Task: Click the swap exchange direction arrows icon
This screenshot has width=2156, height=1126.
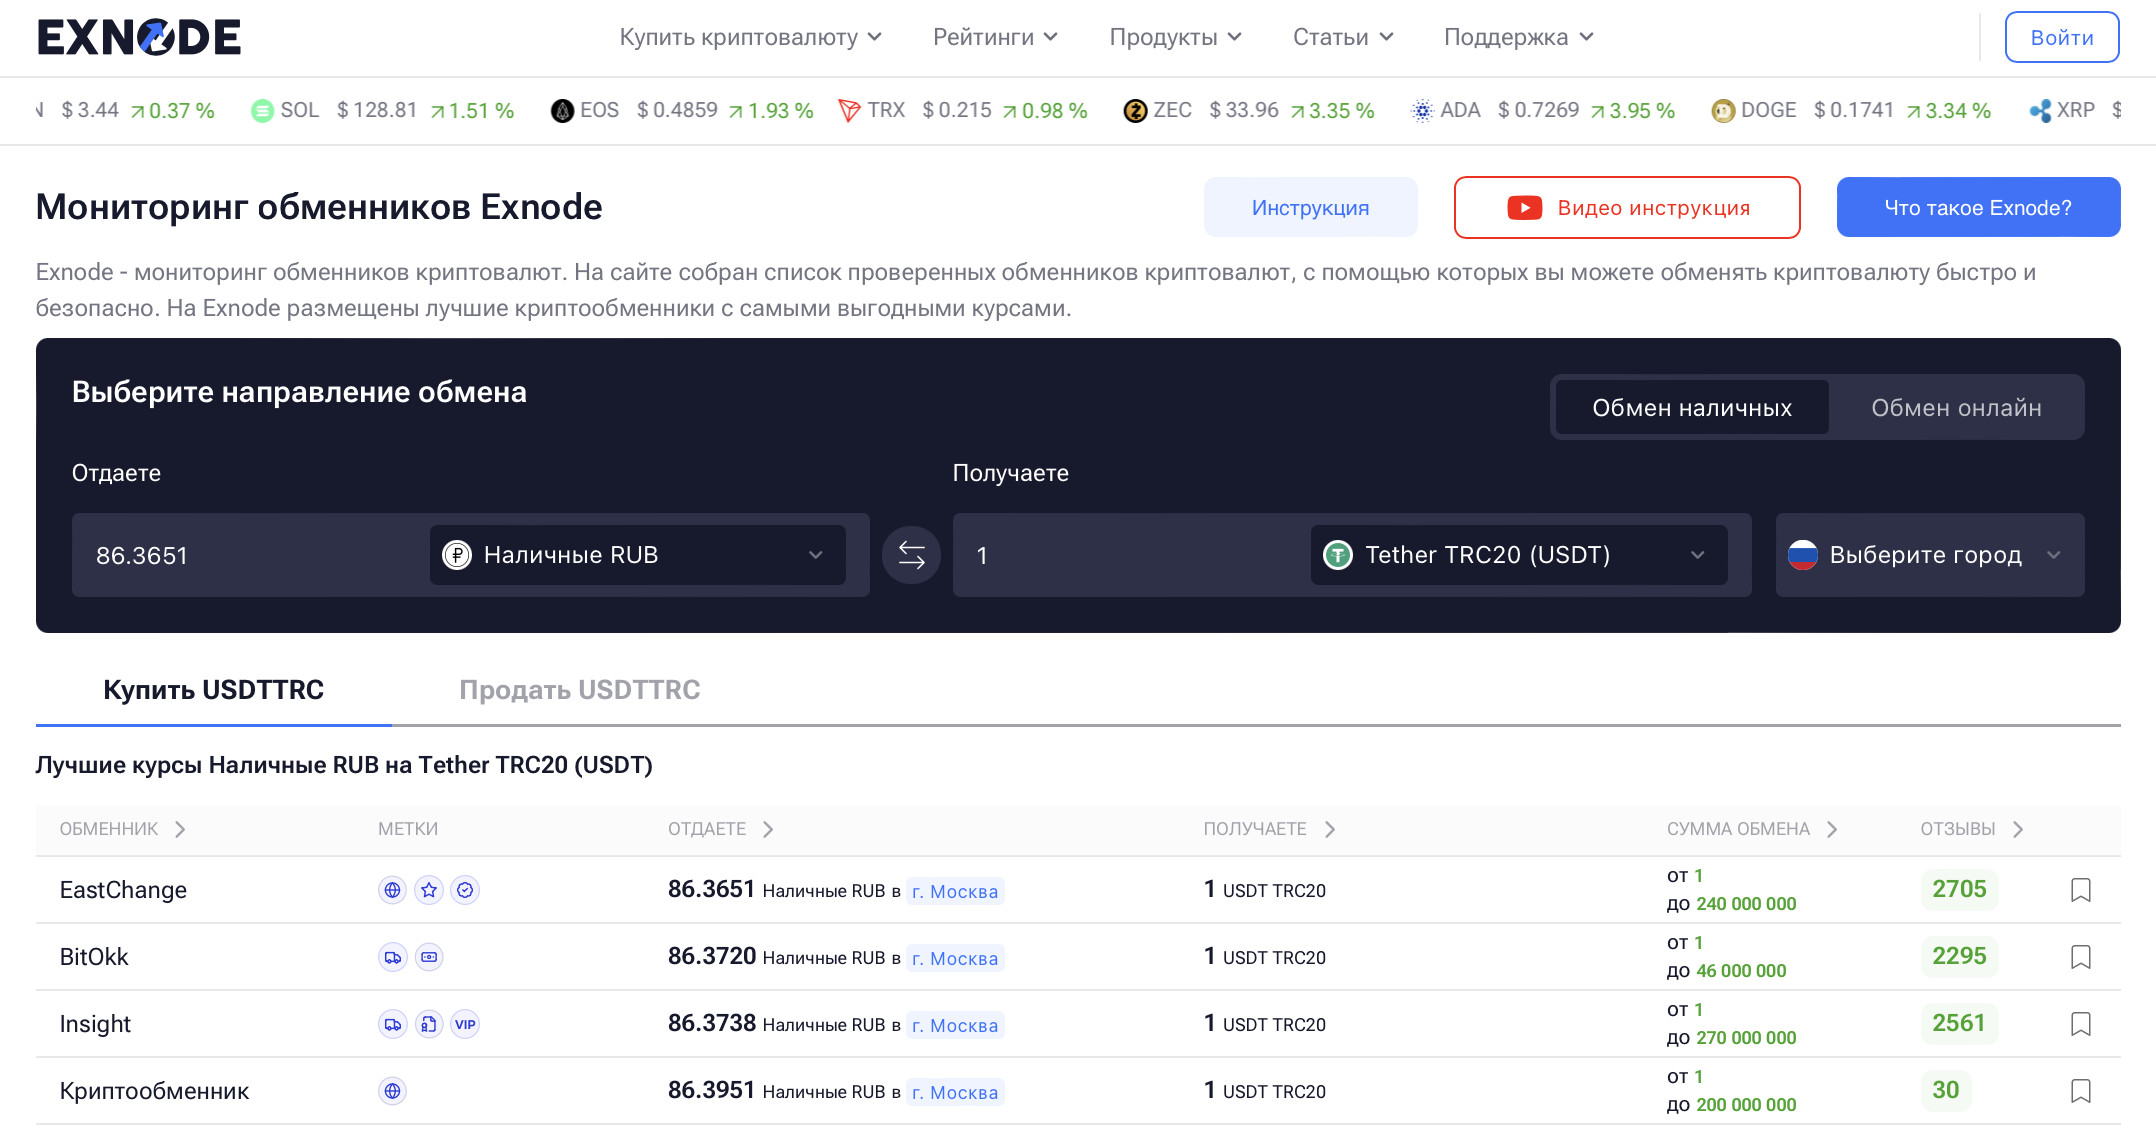Action: point(911,555)
